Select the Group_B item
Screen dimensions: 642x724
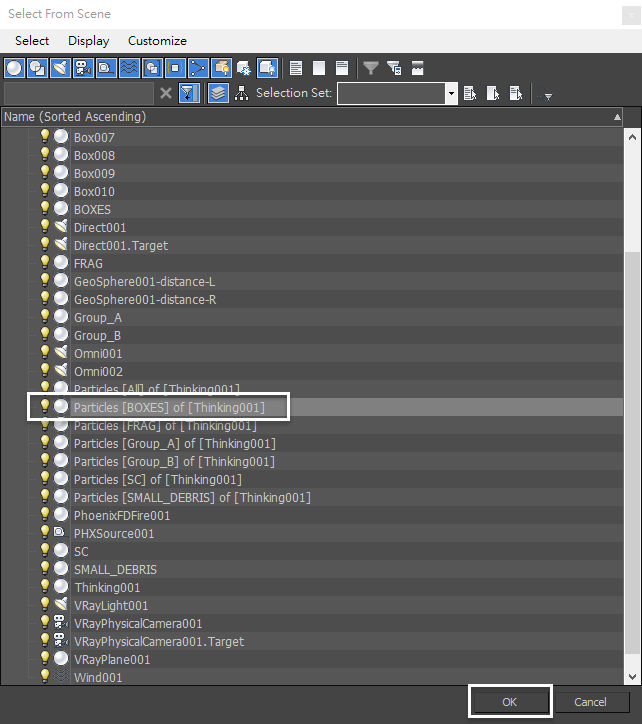[x=97, y=335]
